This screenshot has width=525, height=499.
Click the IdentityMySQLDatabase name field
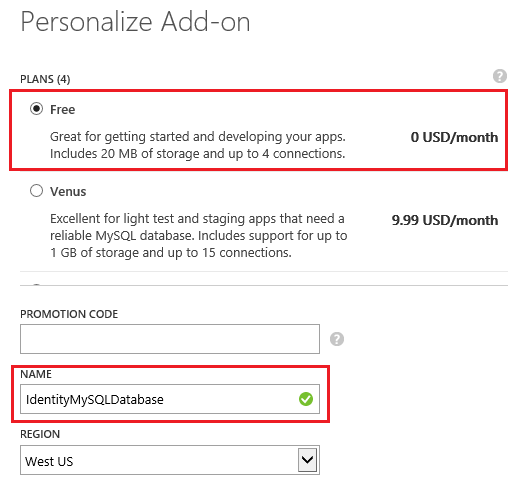coord(170,399)
